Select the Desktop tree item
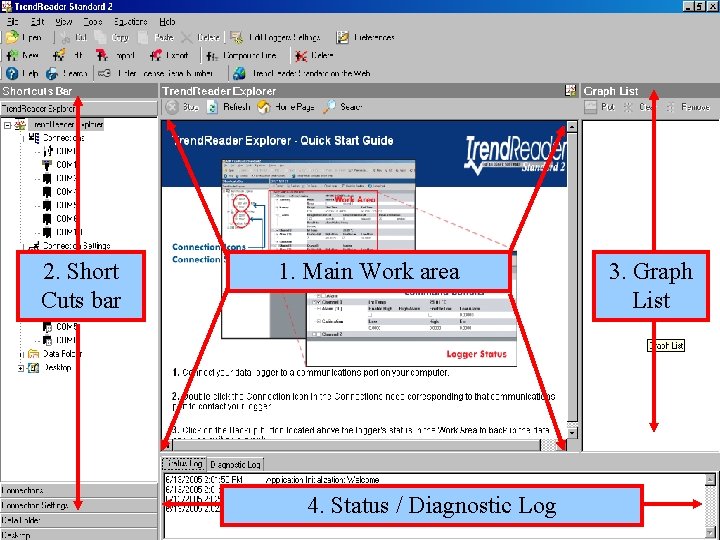720x540 pixels. (57, 368)
